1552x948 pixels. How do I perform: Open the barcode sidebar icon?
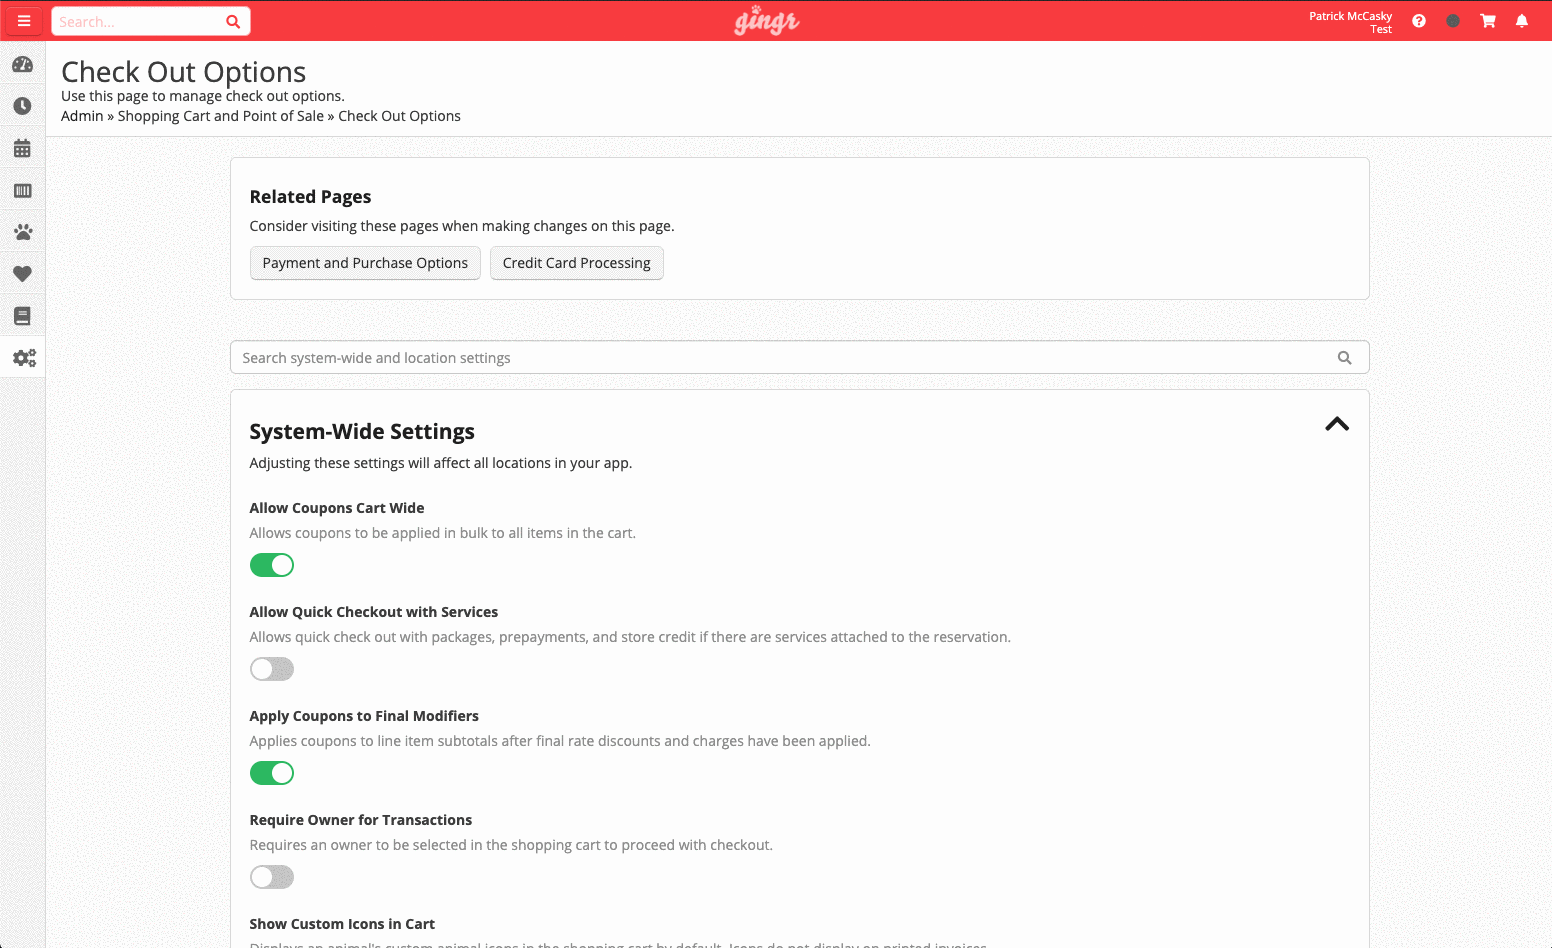pos(23,190)
